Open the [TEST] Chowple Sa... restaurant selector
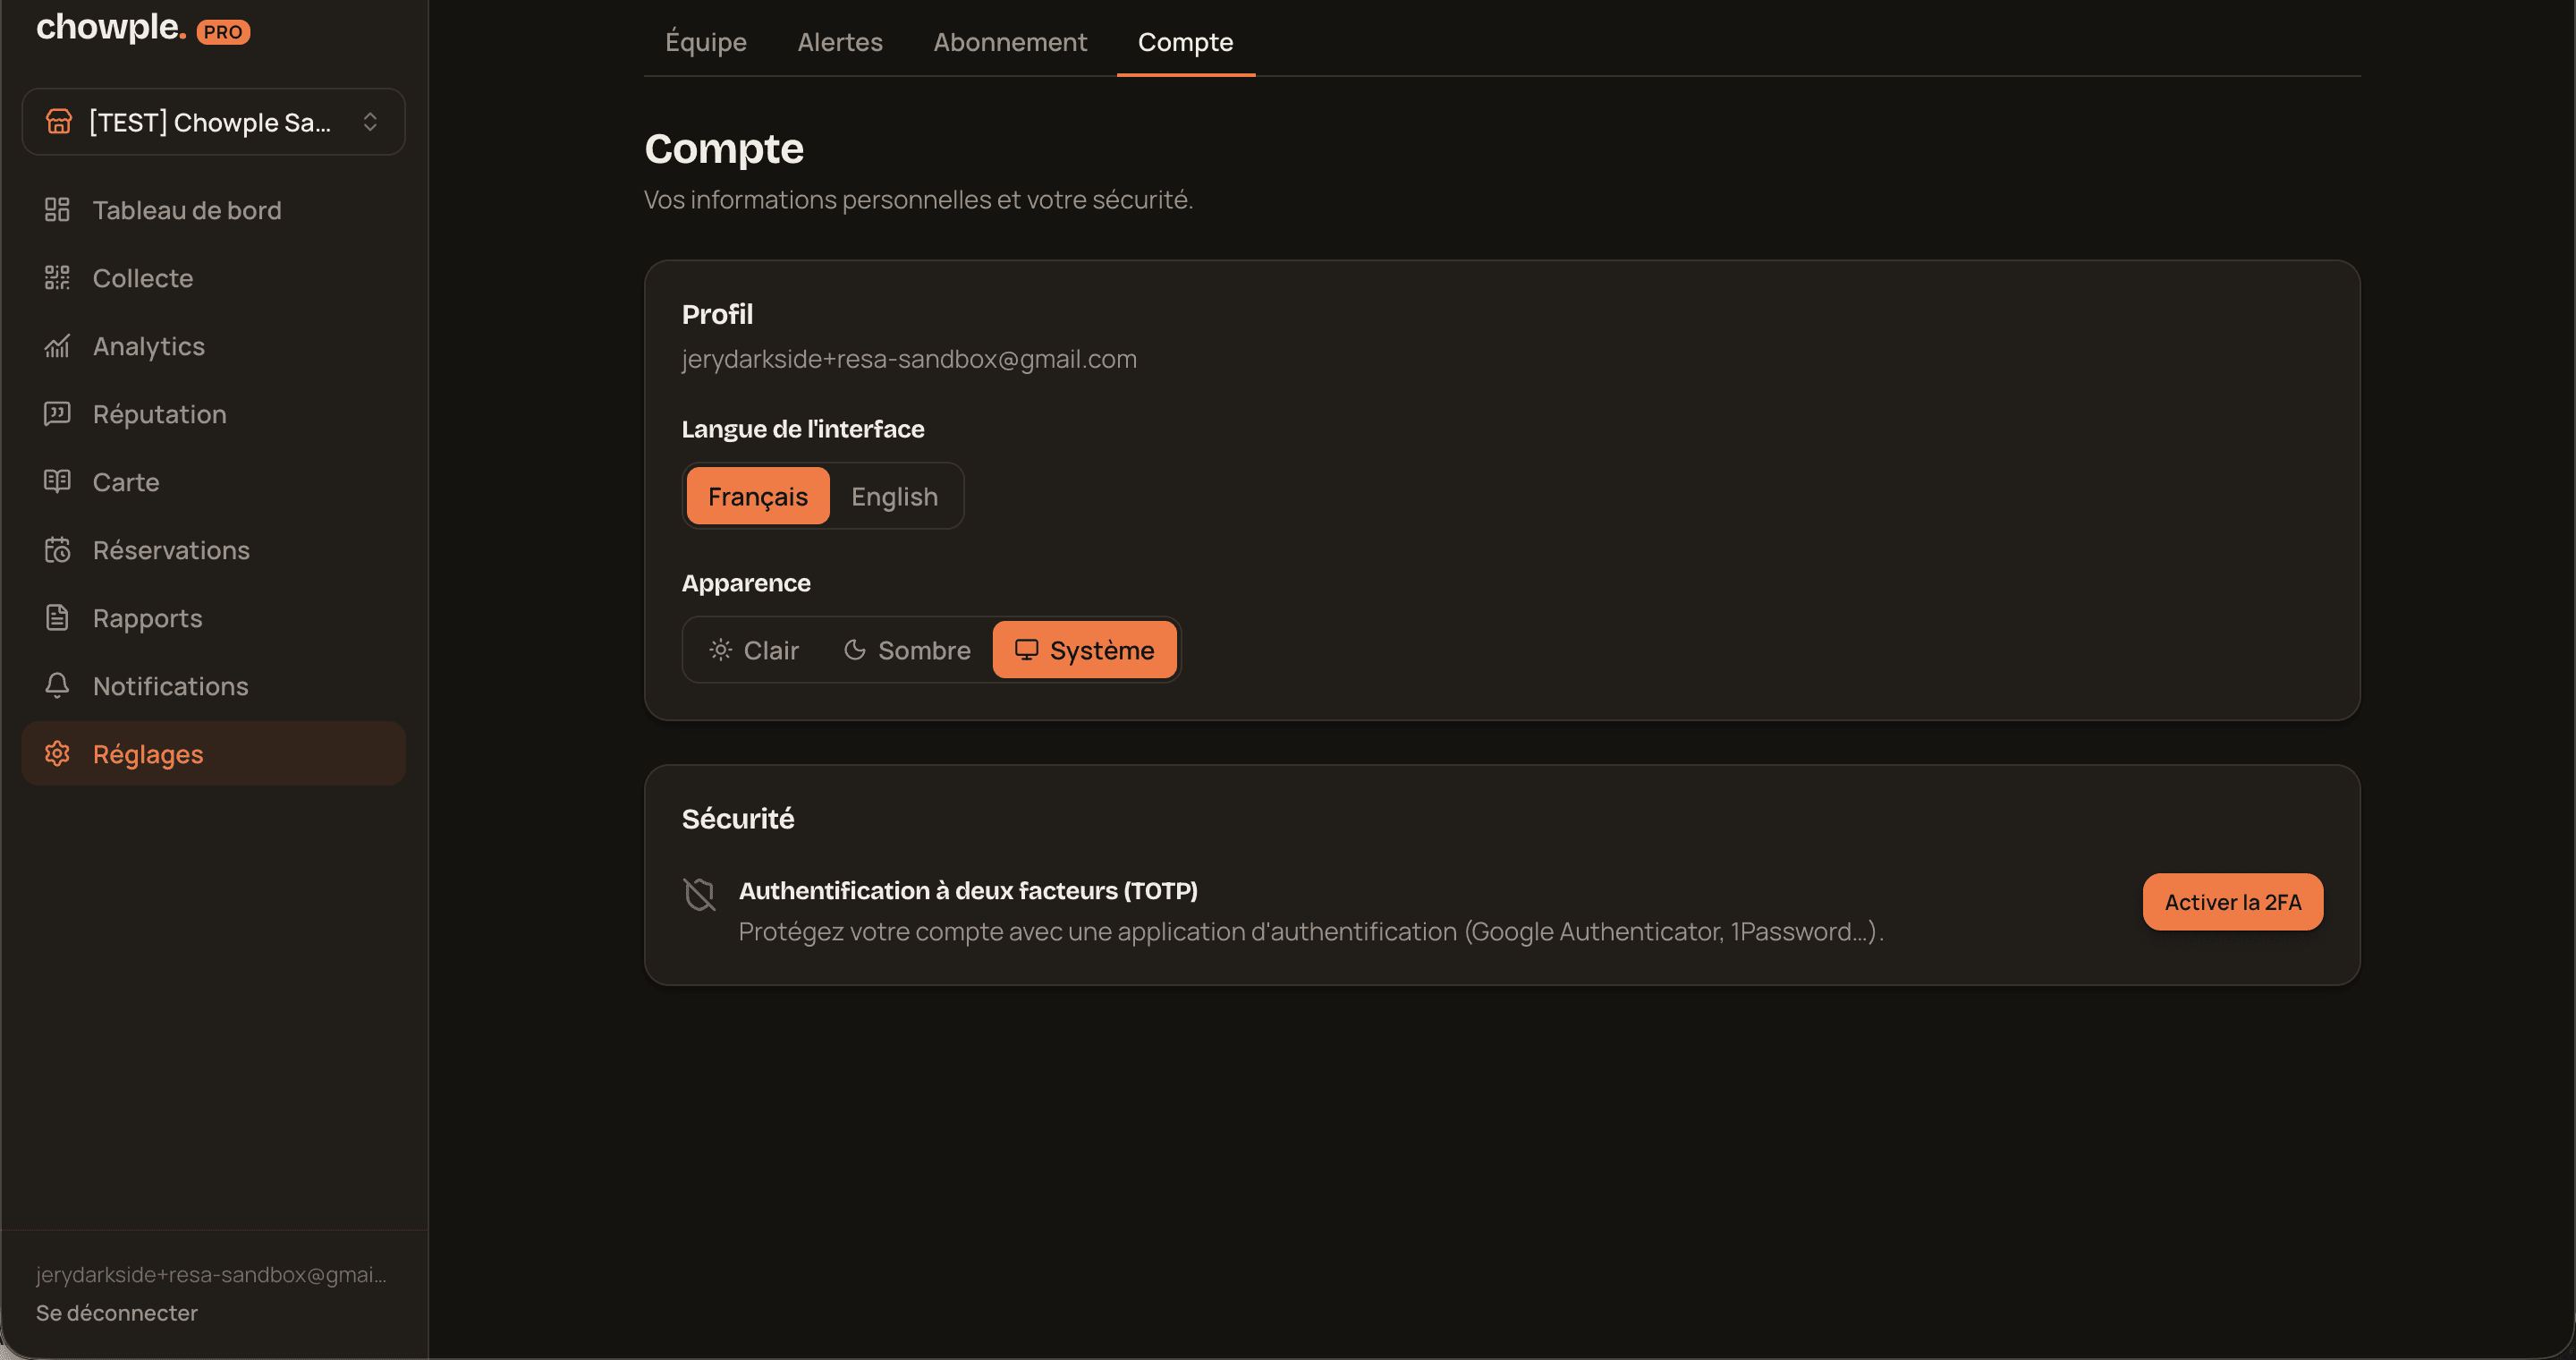Image resolution: width=2576 pixels, height=1360 pixels. coord(213,122)
